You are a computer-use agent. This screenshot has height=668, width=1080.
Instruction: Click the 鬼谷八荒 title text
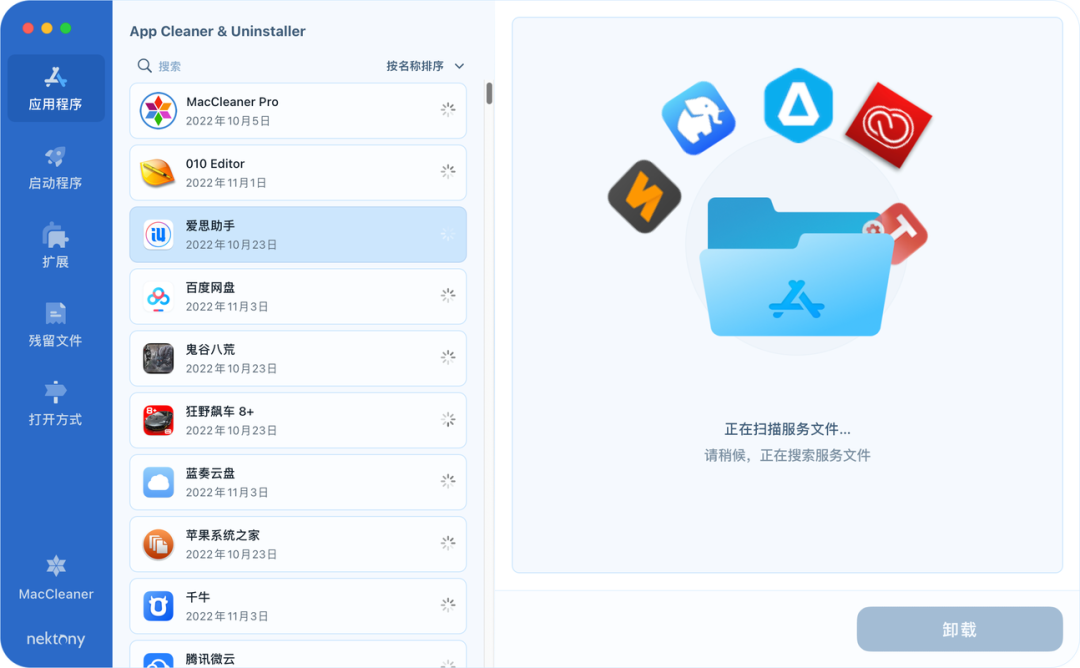(x=210, y=350)
